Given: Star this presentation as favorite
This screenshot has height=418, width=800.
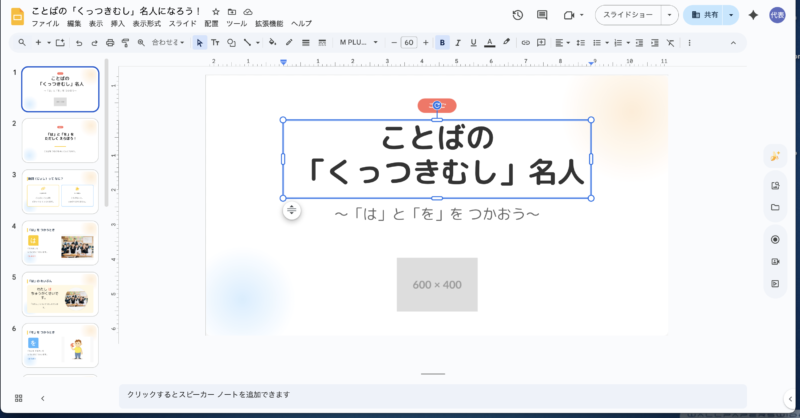Looking at the screenshot, I should point(216,11).
